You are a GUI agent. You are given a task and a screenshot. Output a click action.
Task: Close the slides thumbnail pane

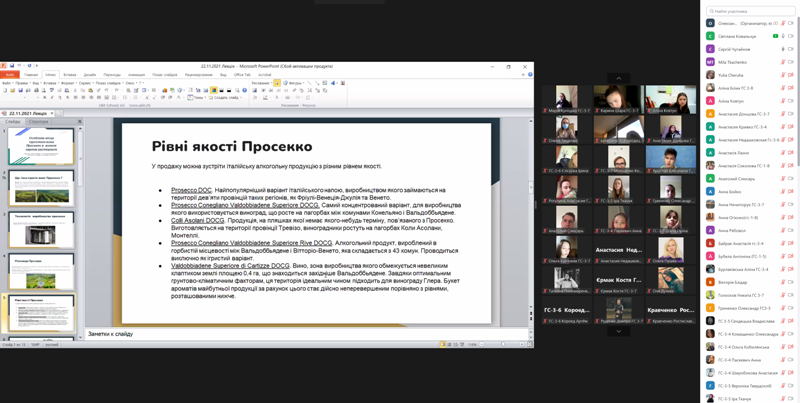click(x=80, y=121)
